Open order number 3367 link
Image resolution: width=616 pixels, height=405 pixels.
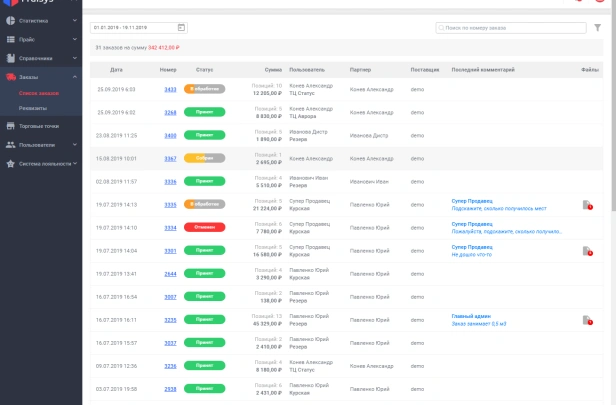[170, 158]
